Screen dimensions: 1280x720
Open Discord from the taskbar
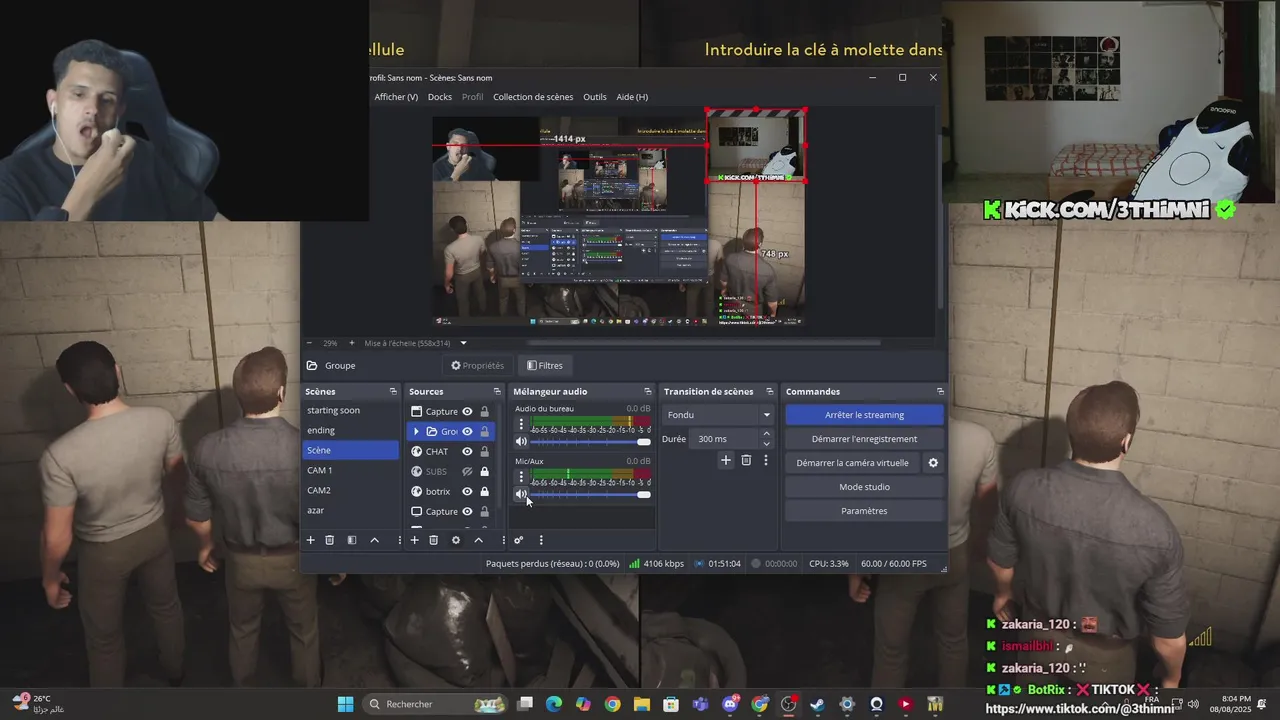point(730,704)
